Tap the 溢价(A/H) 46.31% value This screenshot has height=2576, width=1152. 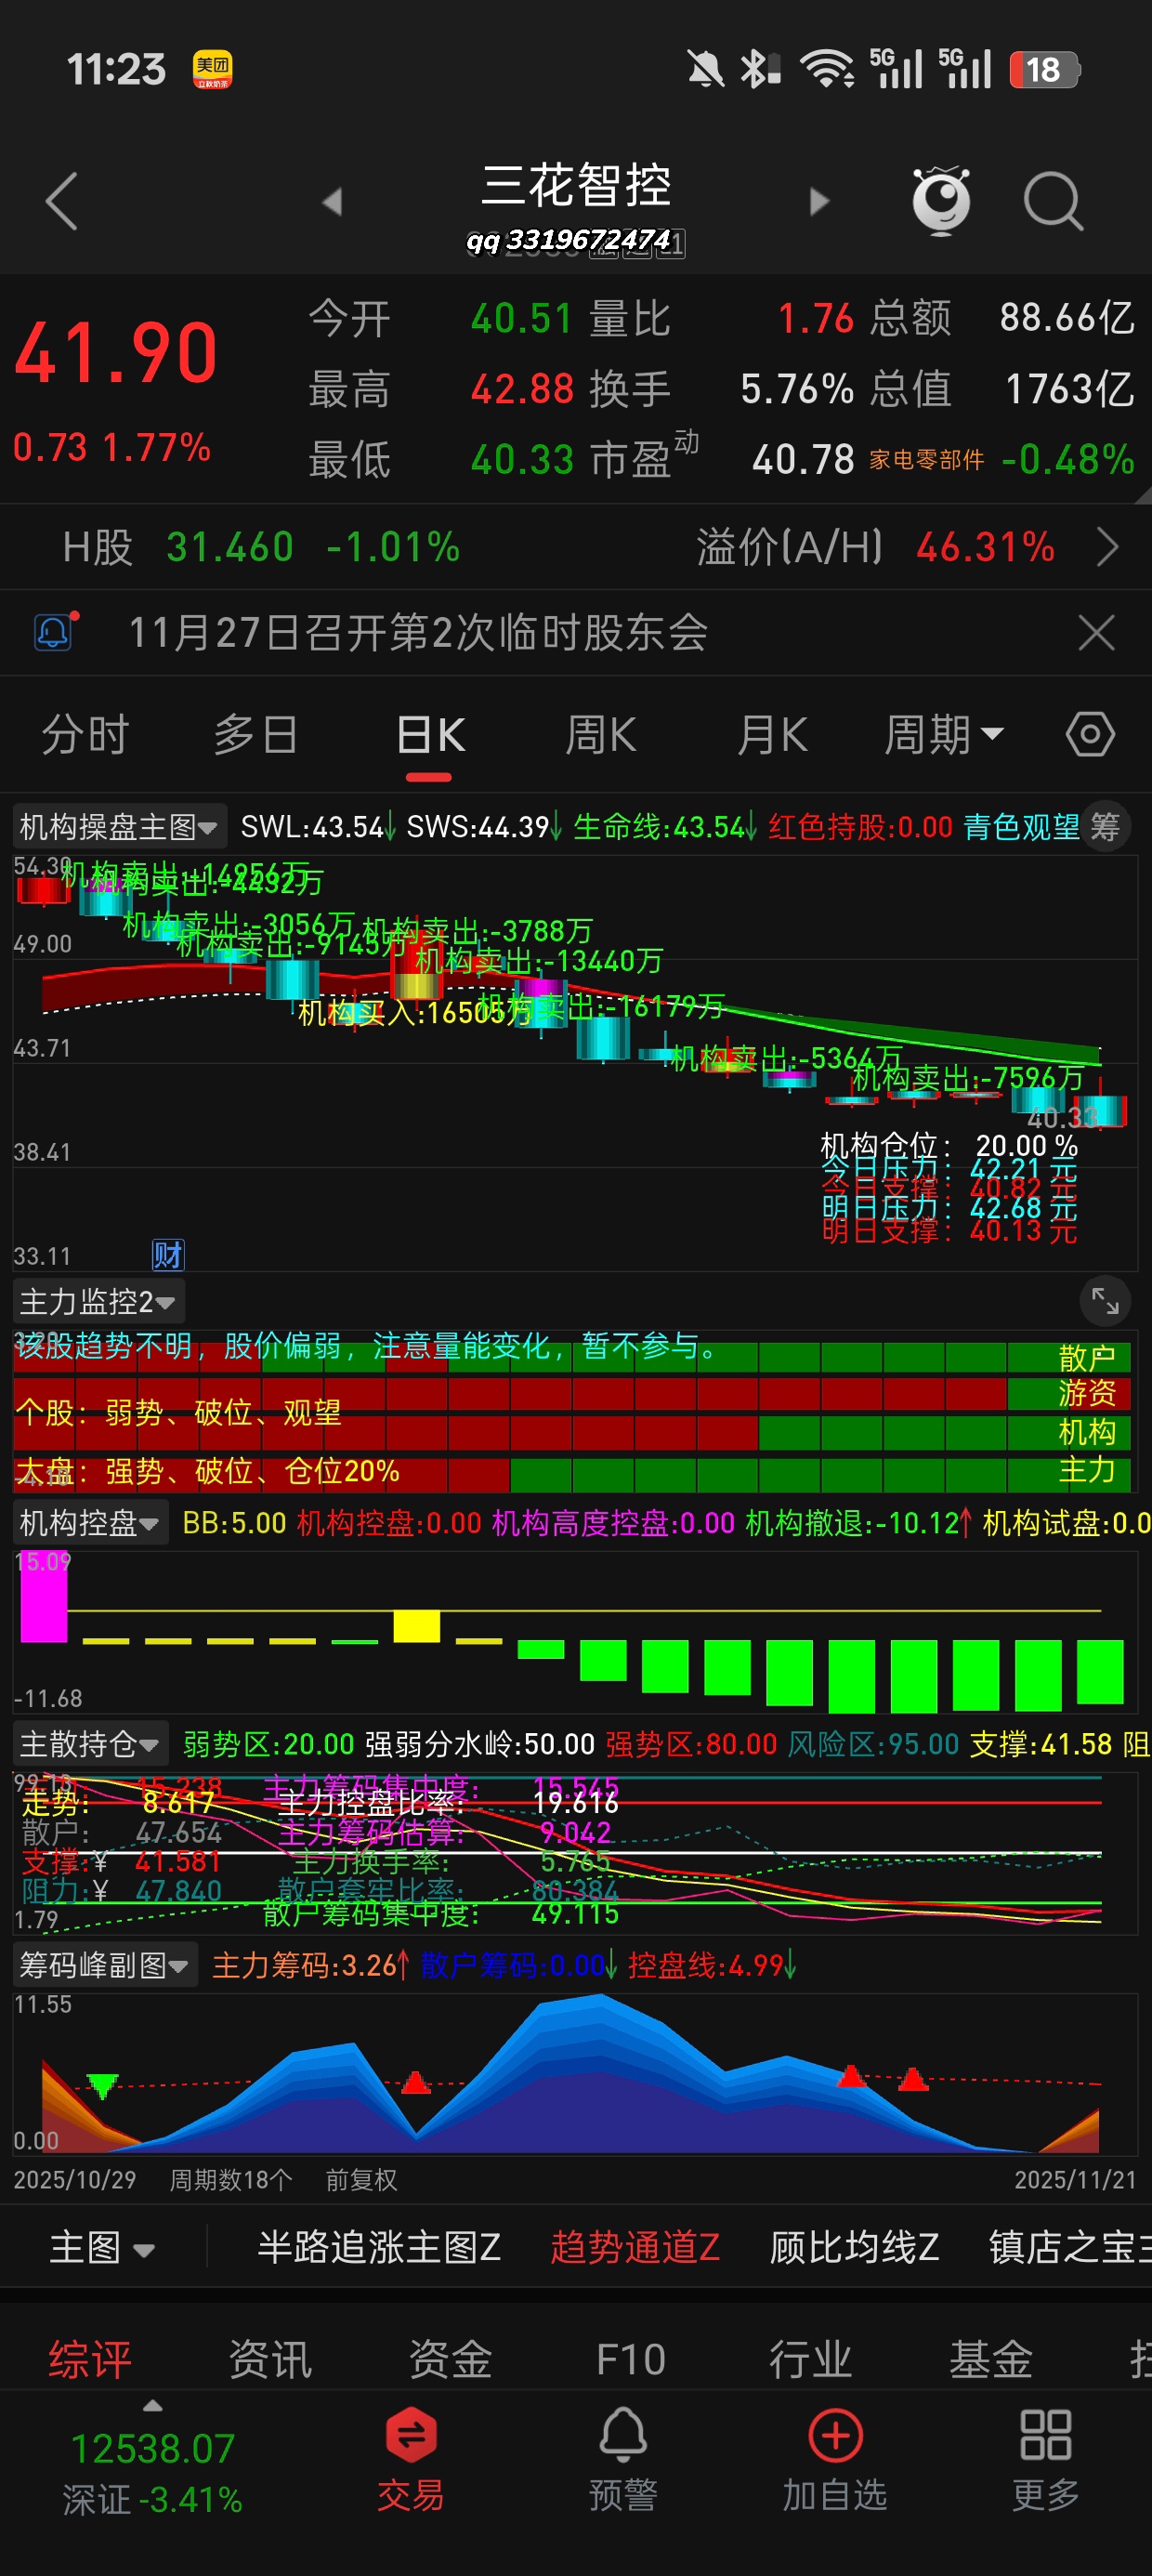point(985,547)
